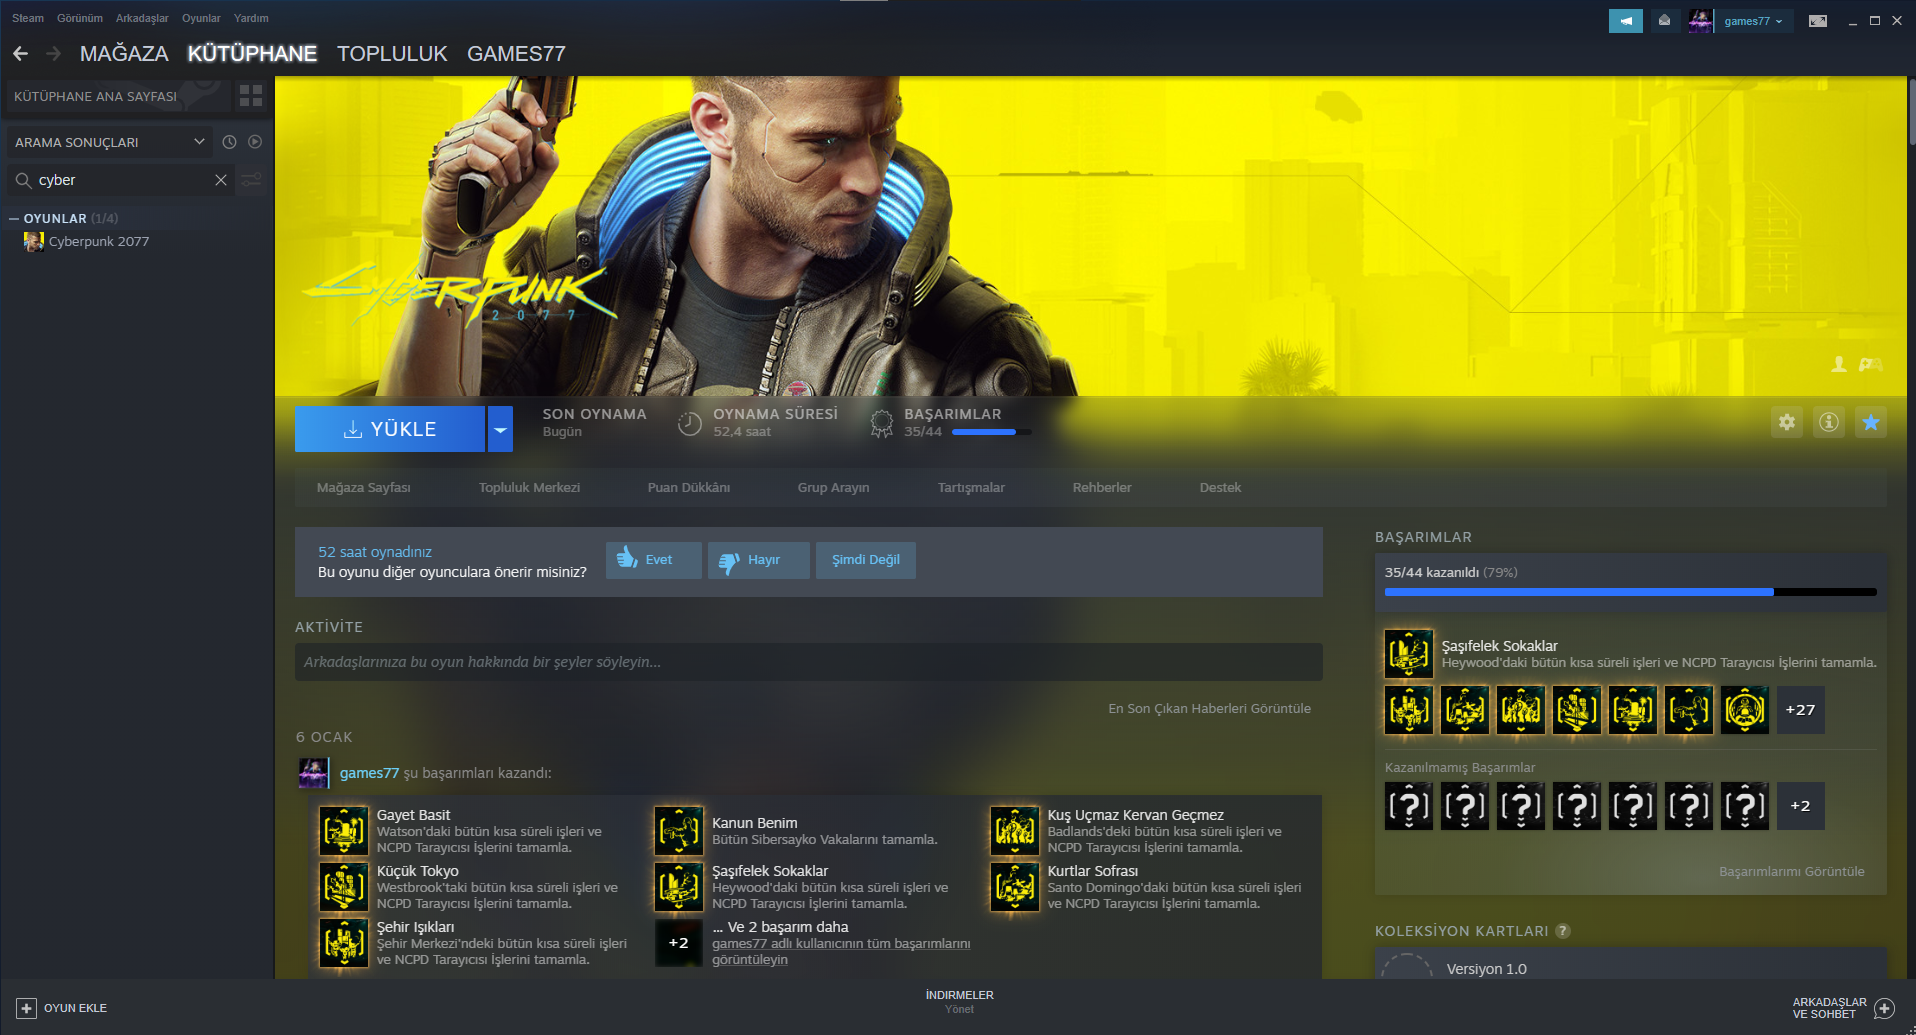
Task: Dismiss the prompt with Şimdi Değil
Action: [866, 560]
